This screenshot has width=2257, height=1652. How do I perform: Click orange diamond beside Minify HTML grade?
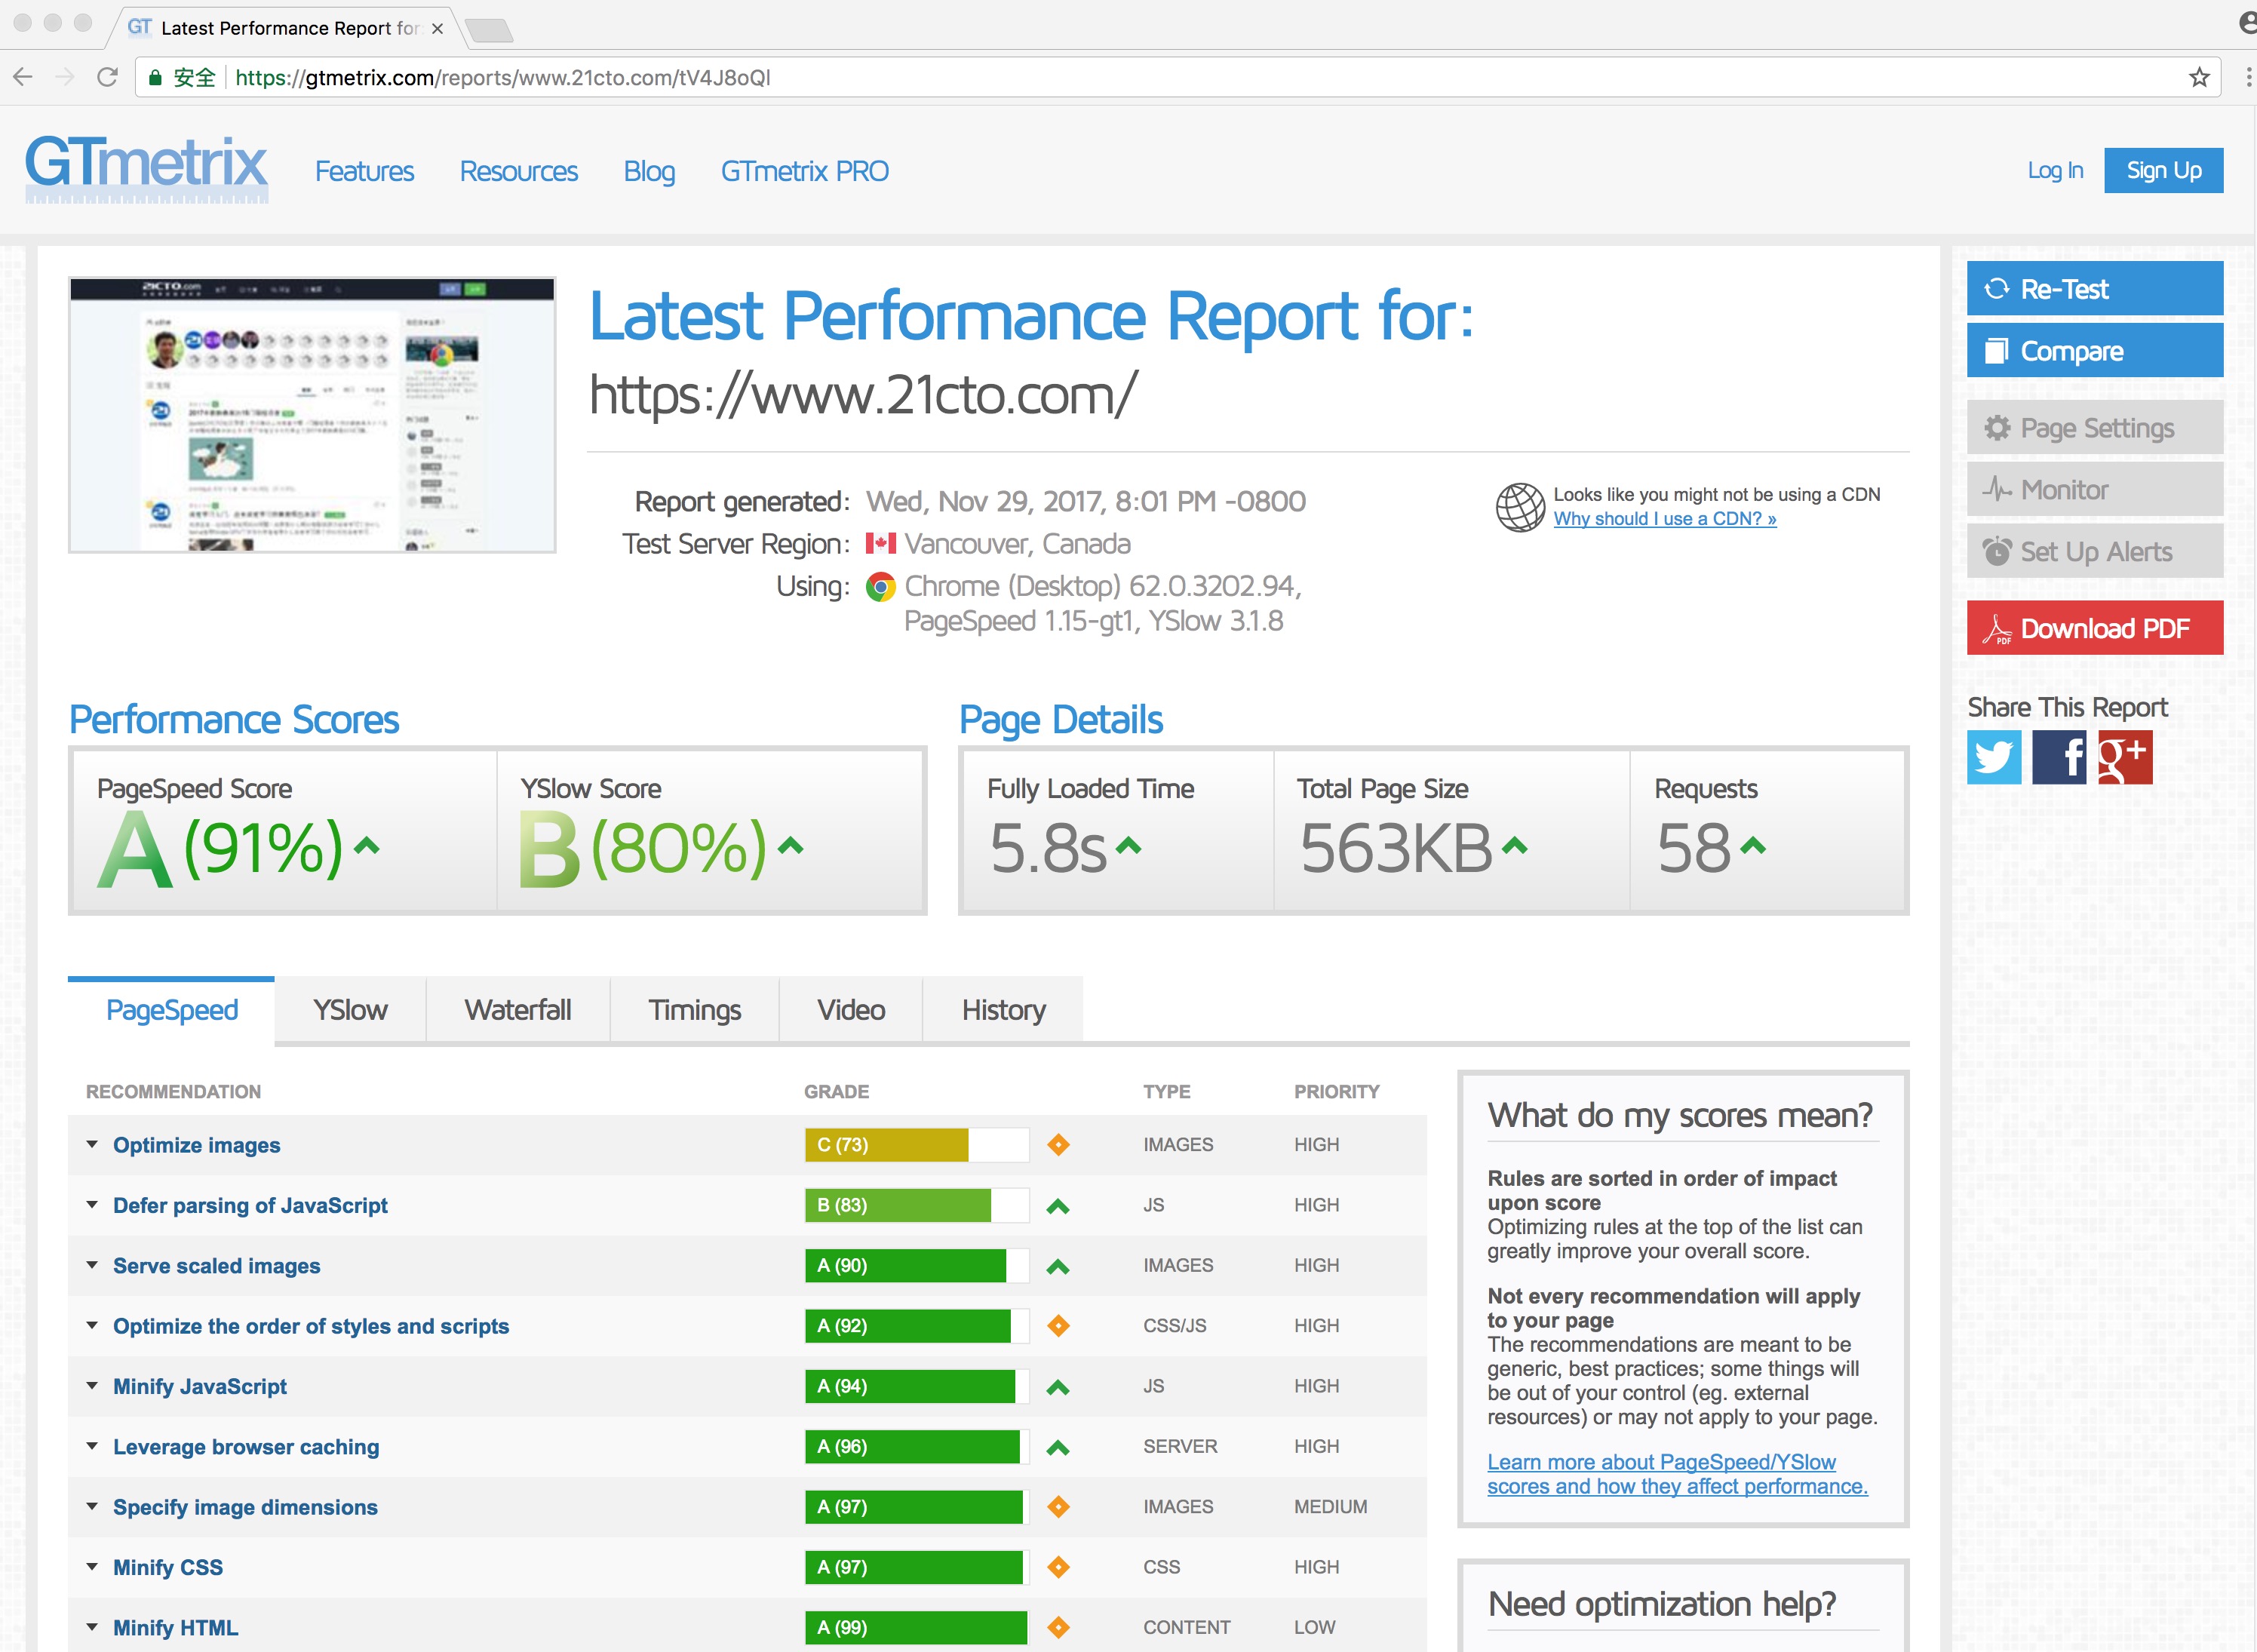click(1058, 1627)
